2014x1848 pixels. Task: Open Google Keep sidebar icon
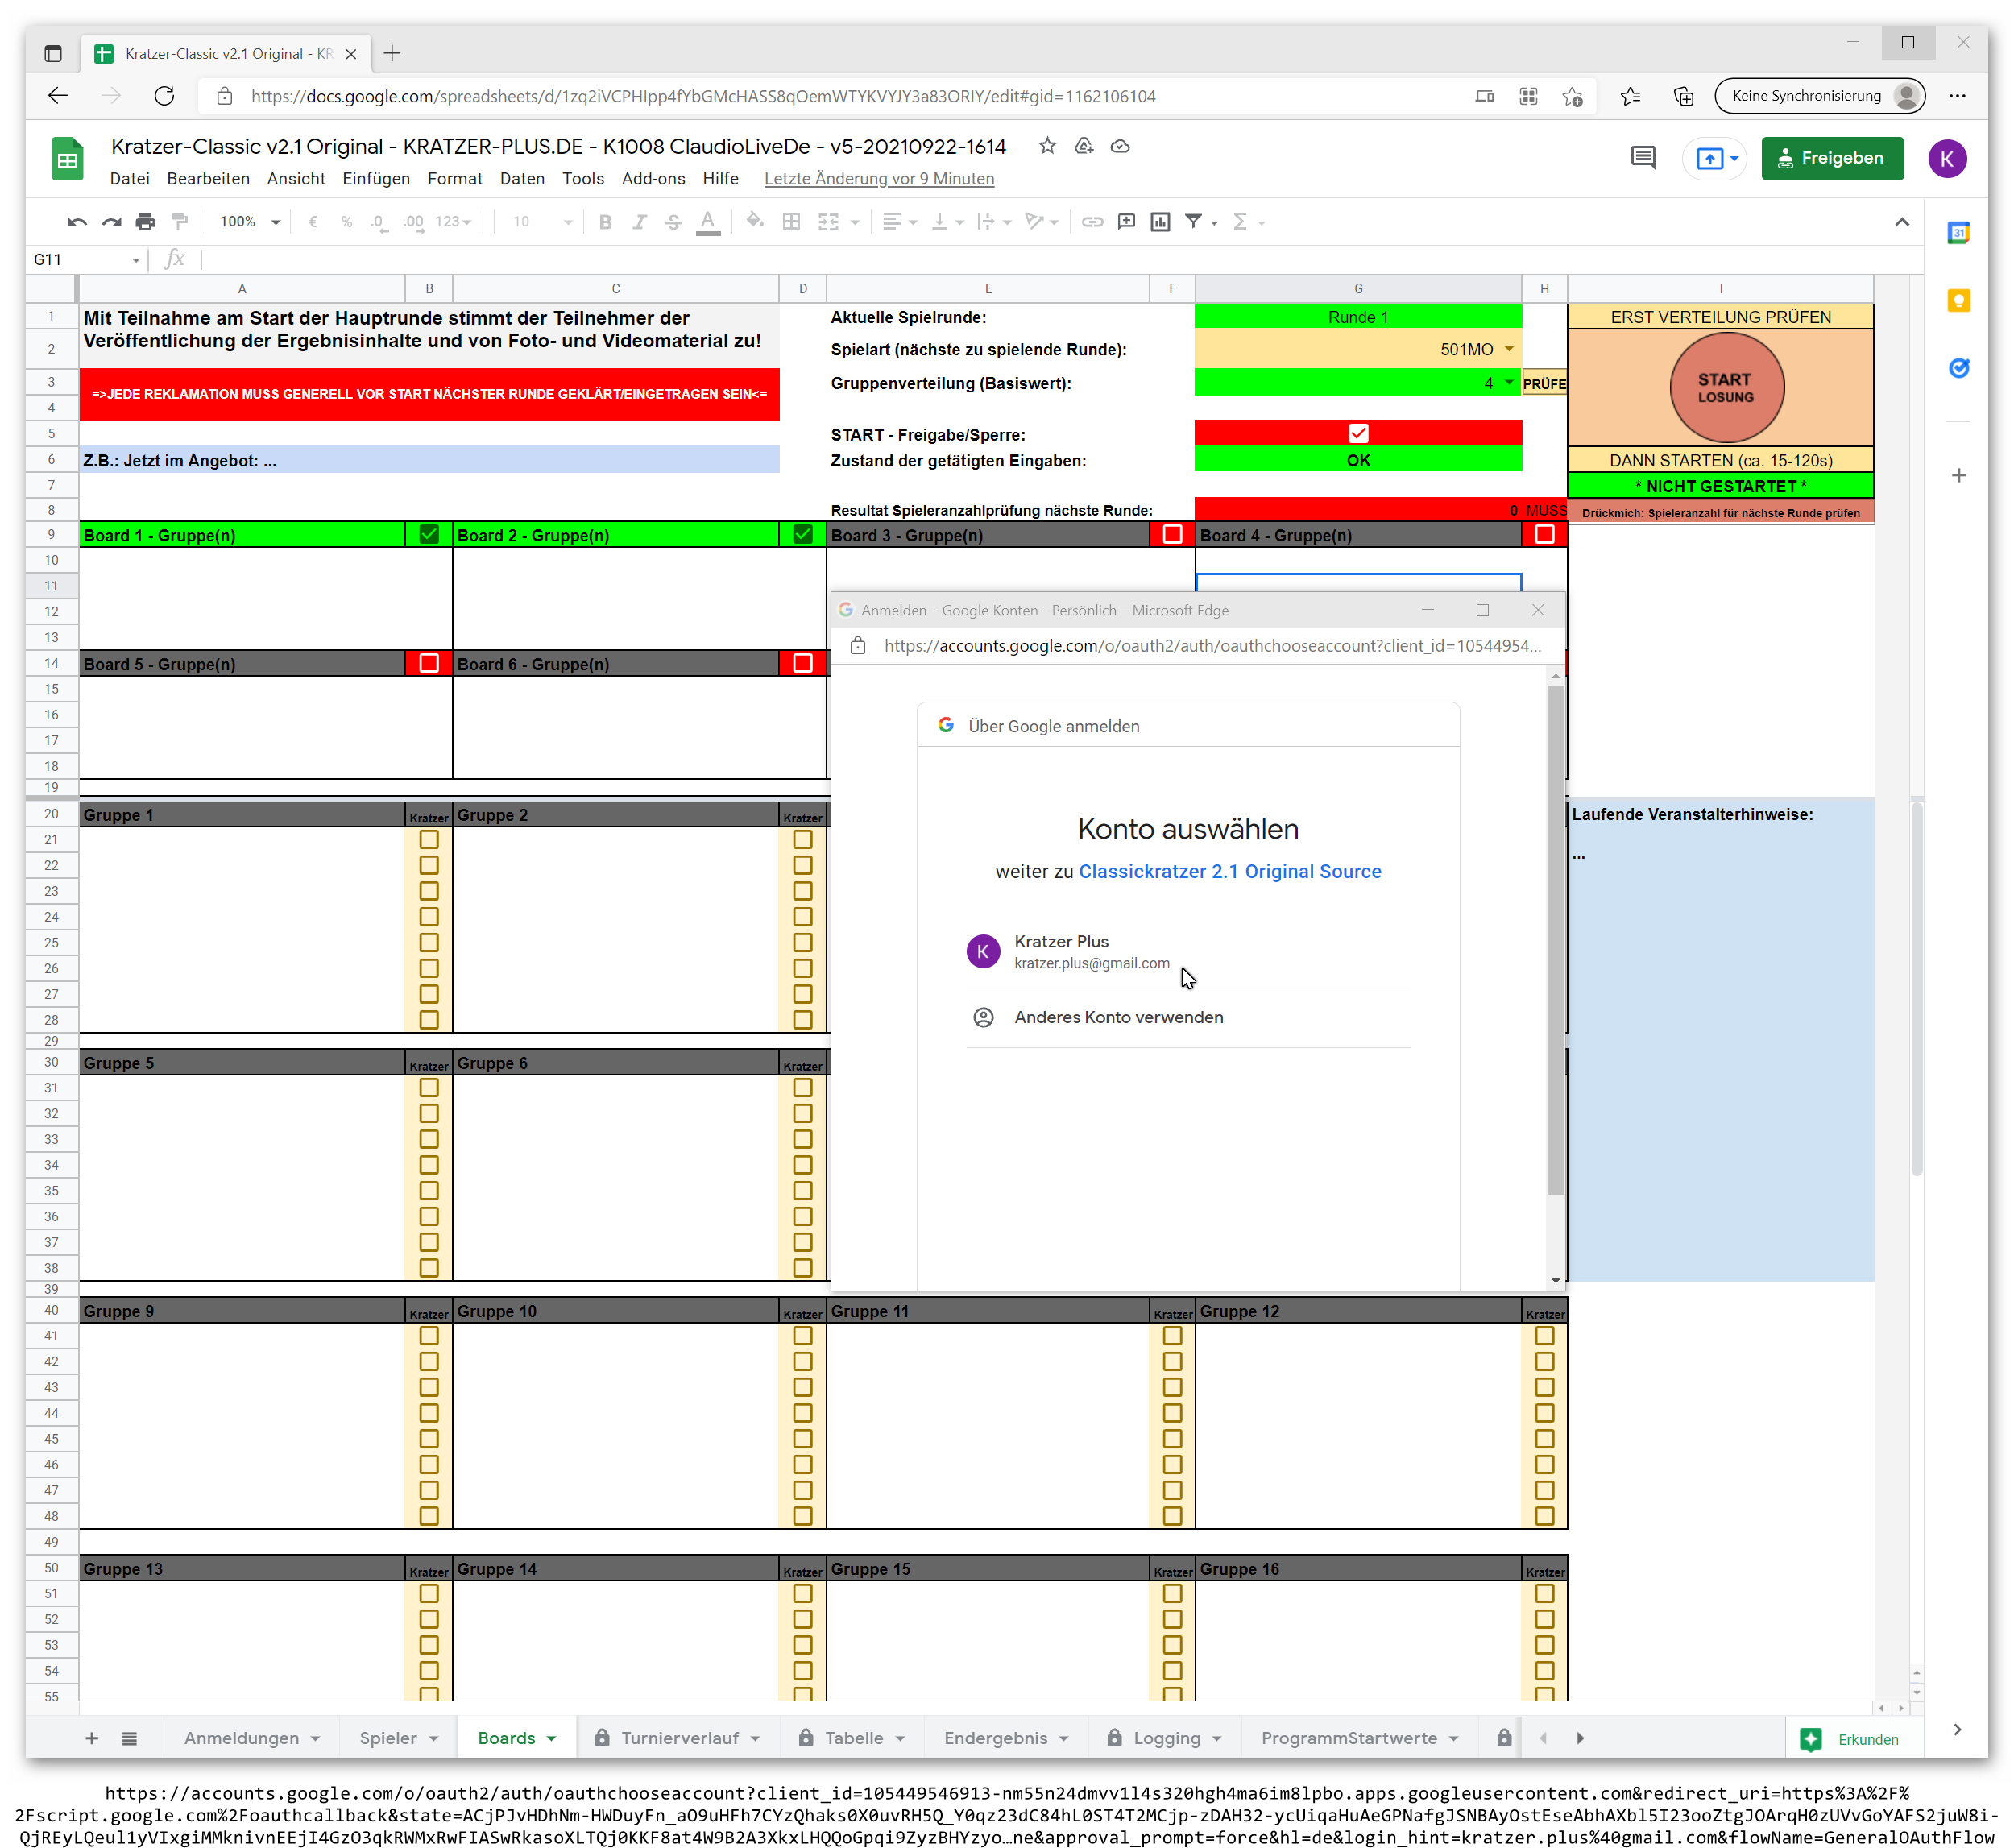point(1958,301)
